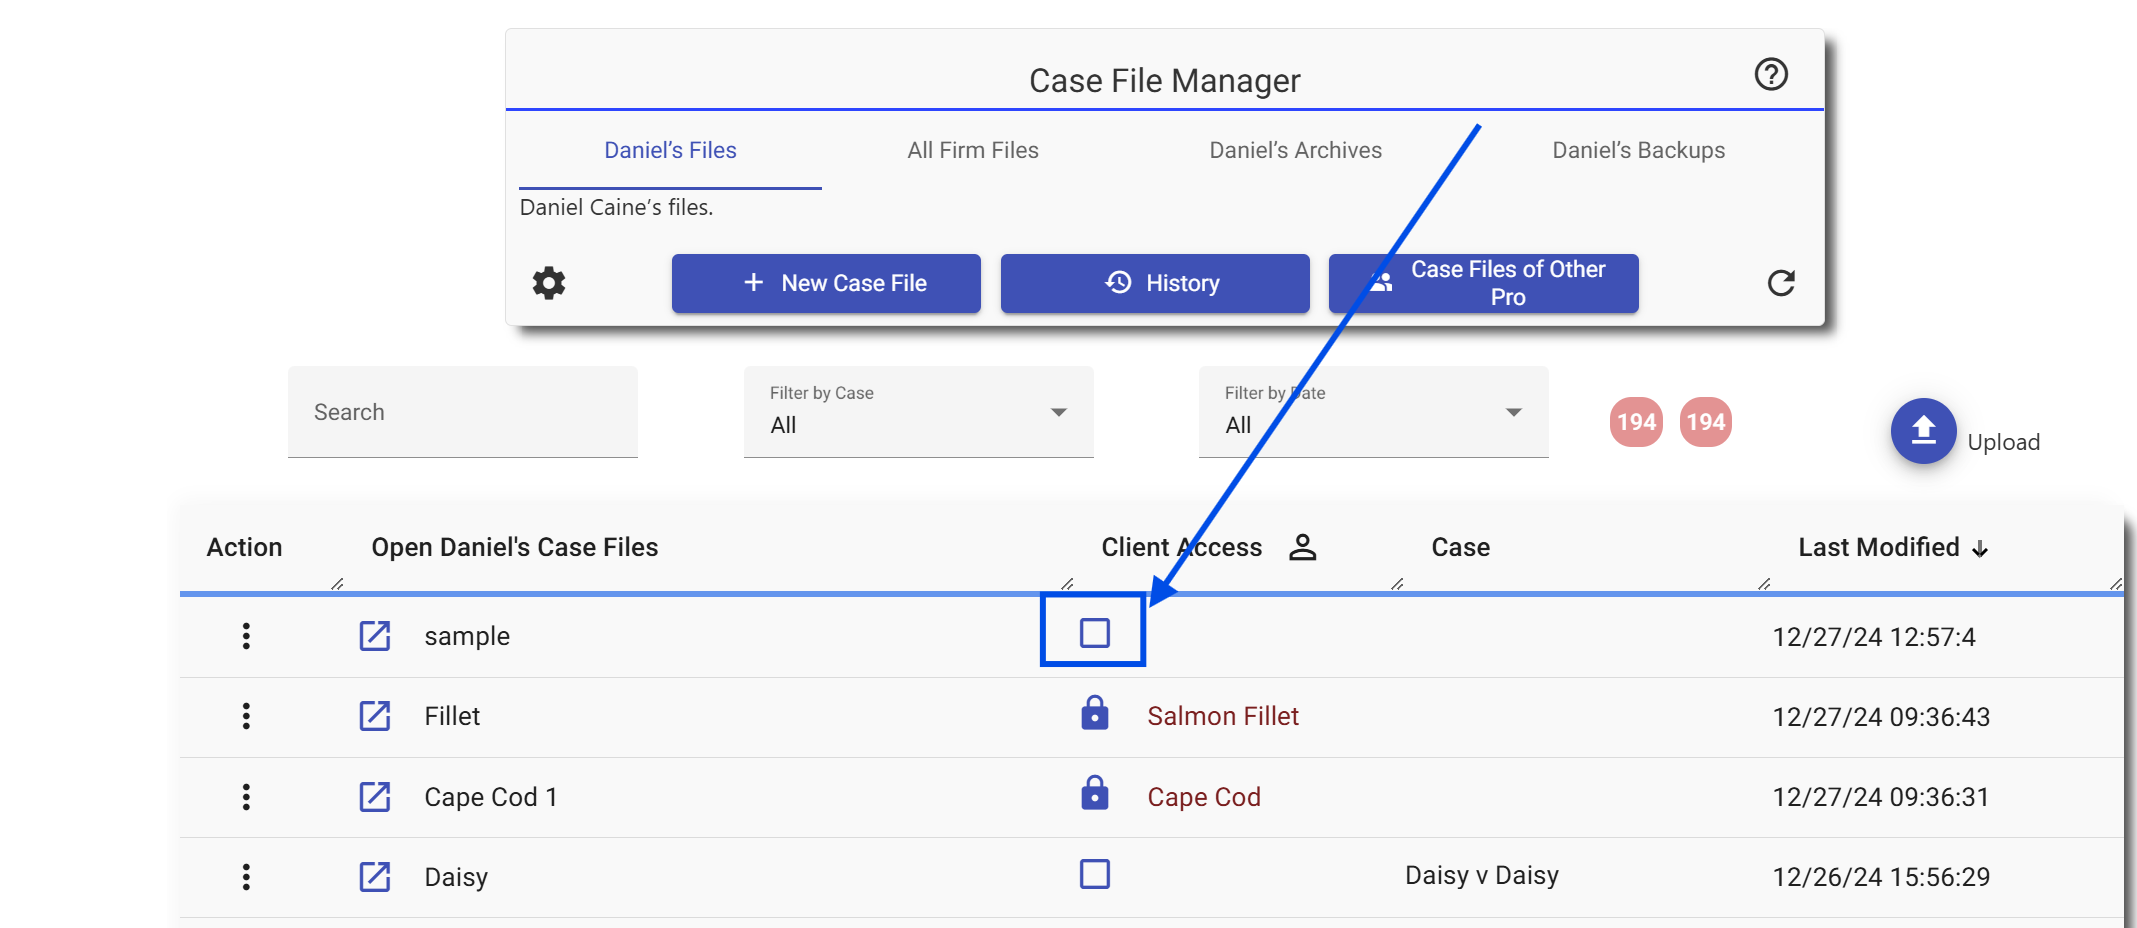Click the Upload circular arrow icon

(x=1922, y=432)
